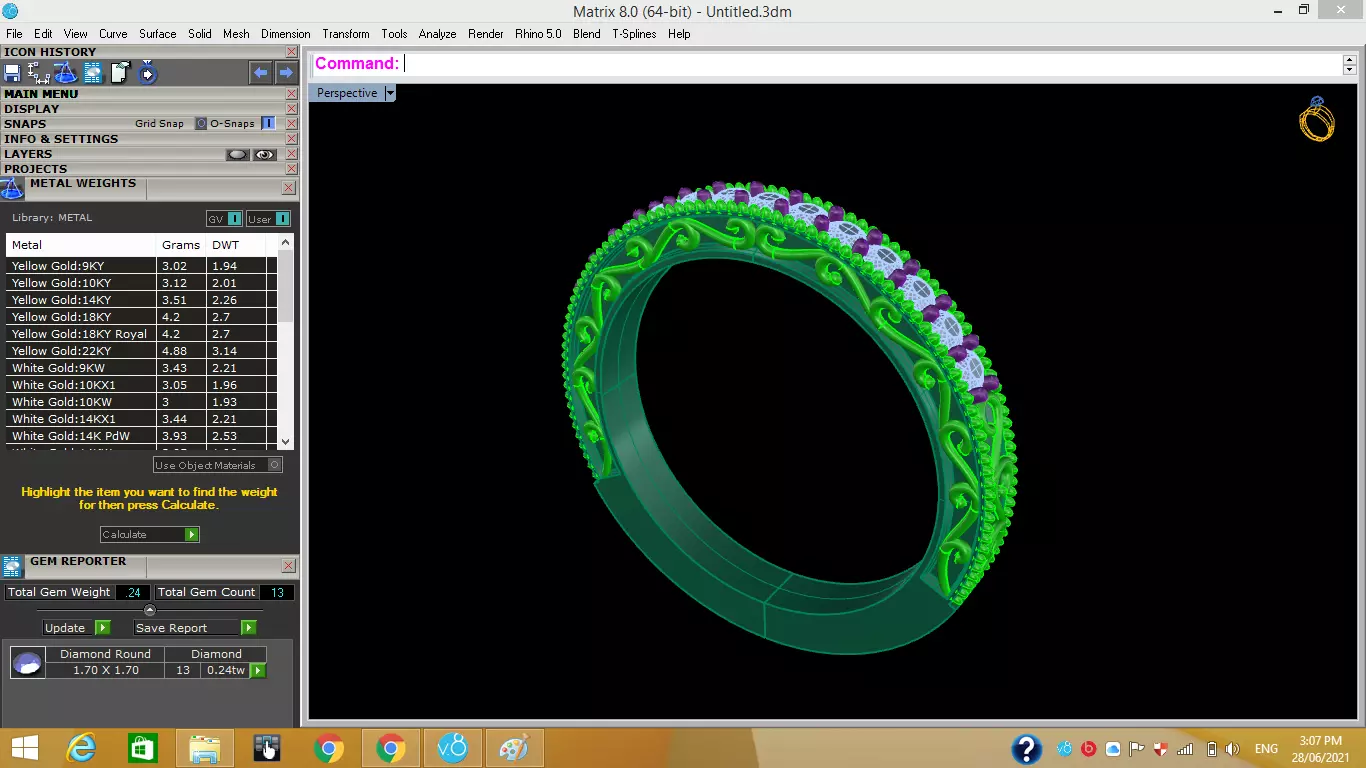Open the Mesh menu
This screenshot has height=768, width=1366.
236,34
